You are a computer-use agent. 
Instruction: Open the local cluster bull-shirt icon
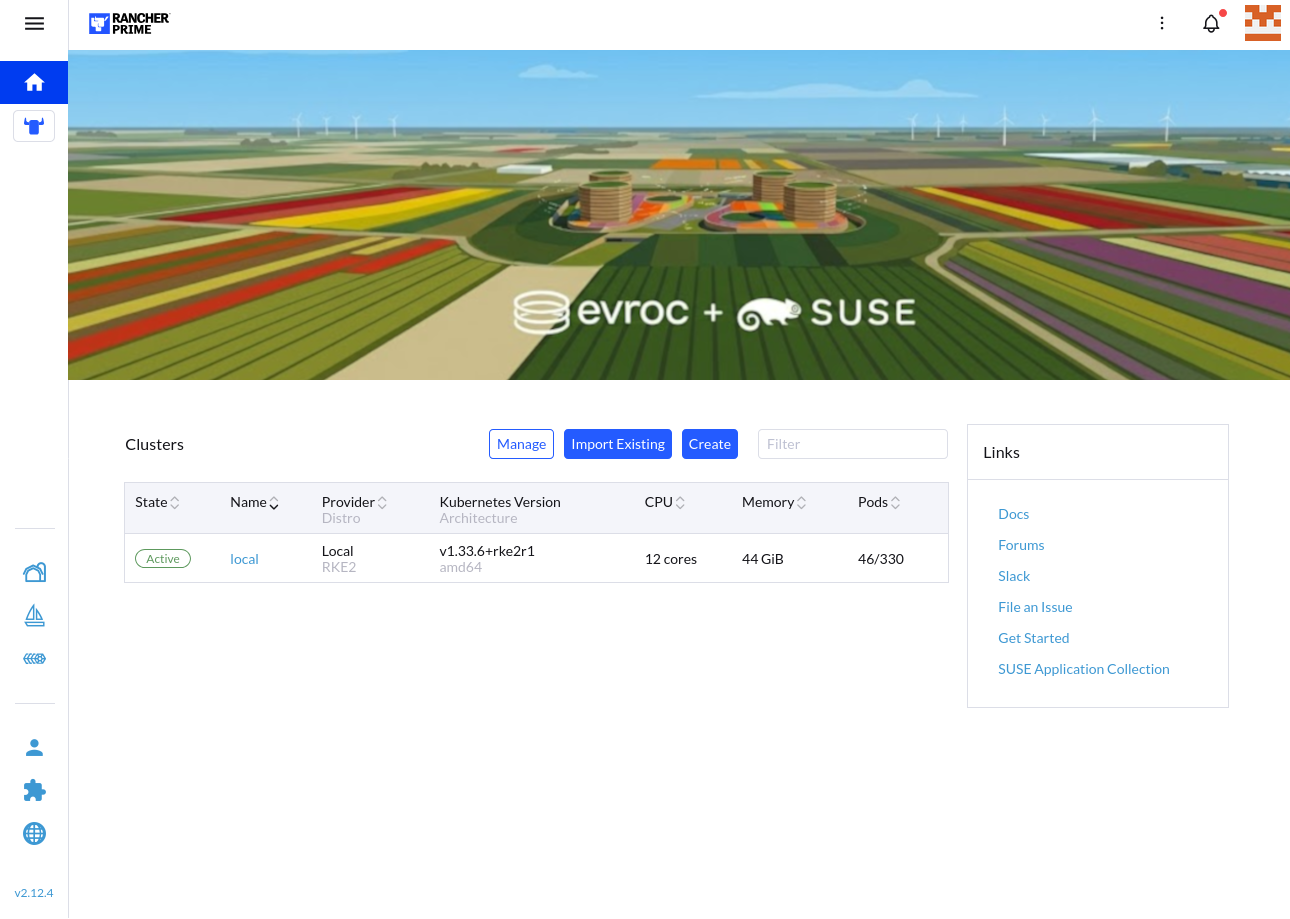tap(34, 126)
